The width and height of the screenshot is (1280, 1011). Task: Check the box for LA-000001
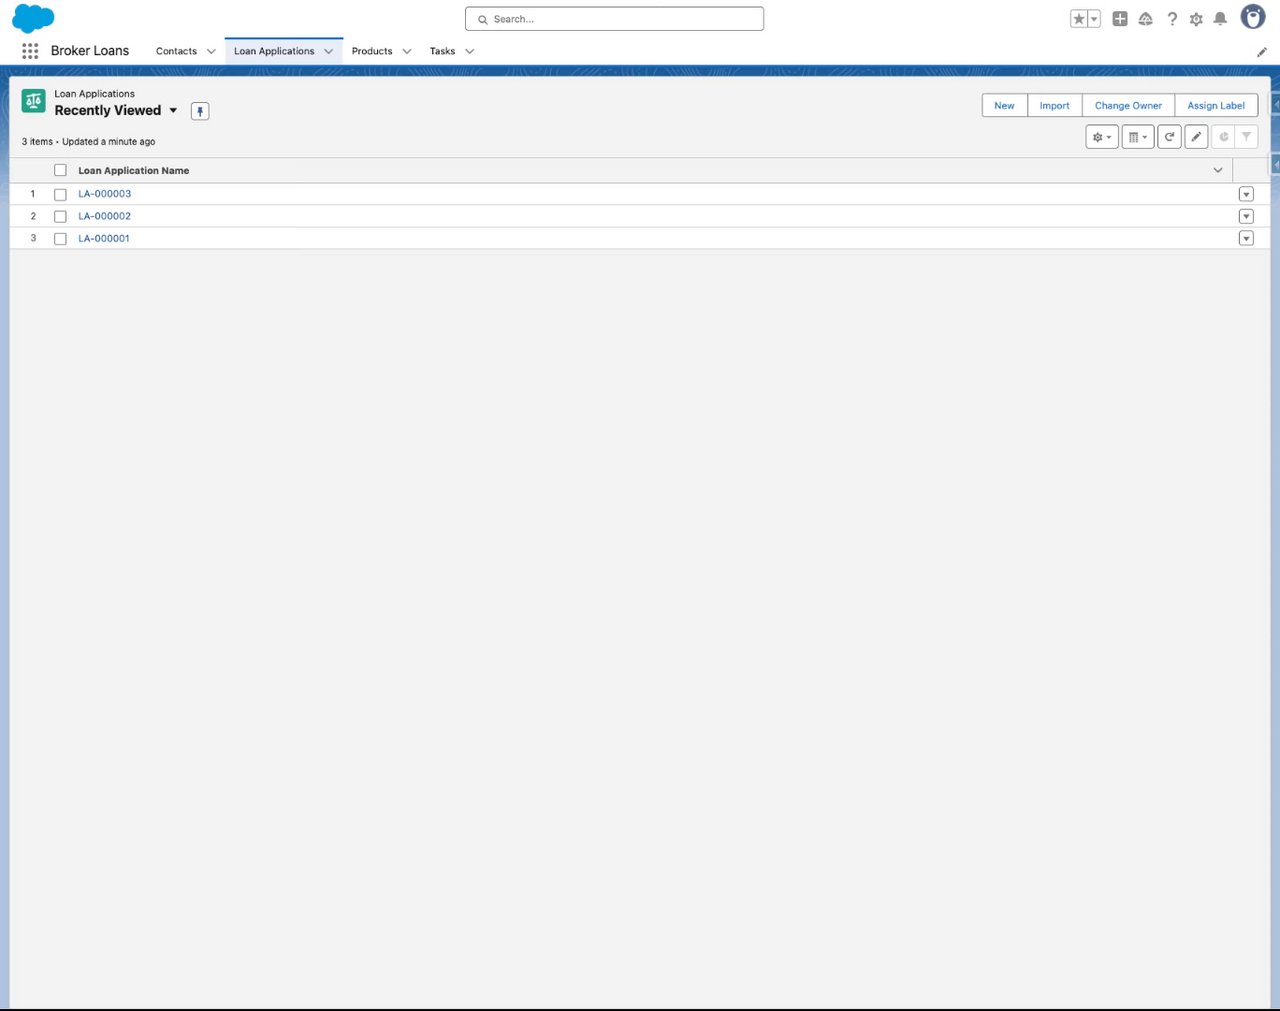[60, 239]
